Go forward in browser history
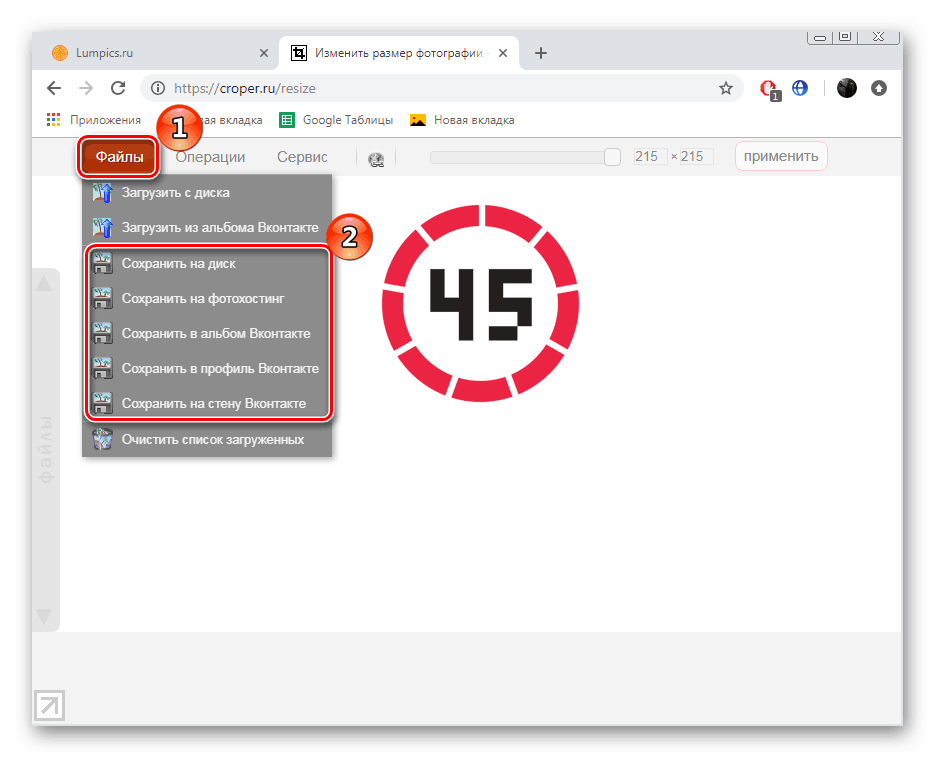Screen dimensions: 935x758 [86, 88]
